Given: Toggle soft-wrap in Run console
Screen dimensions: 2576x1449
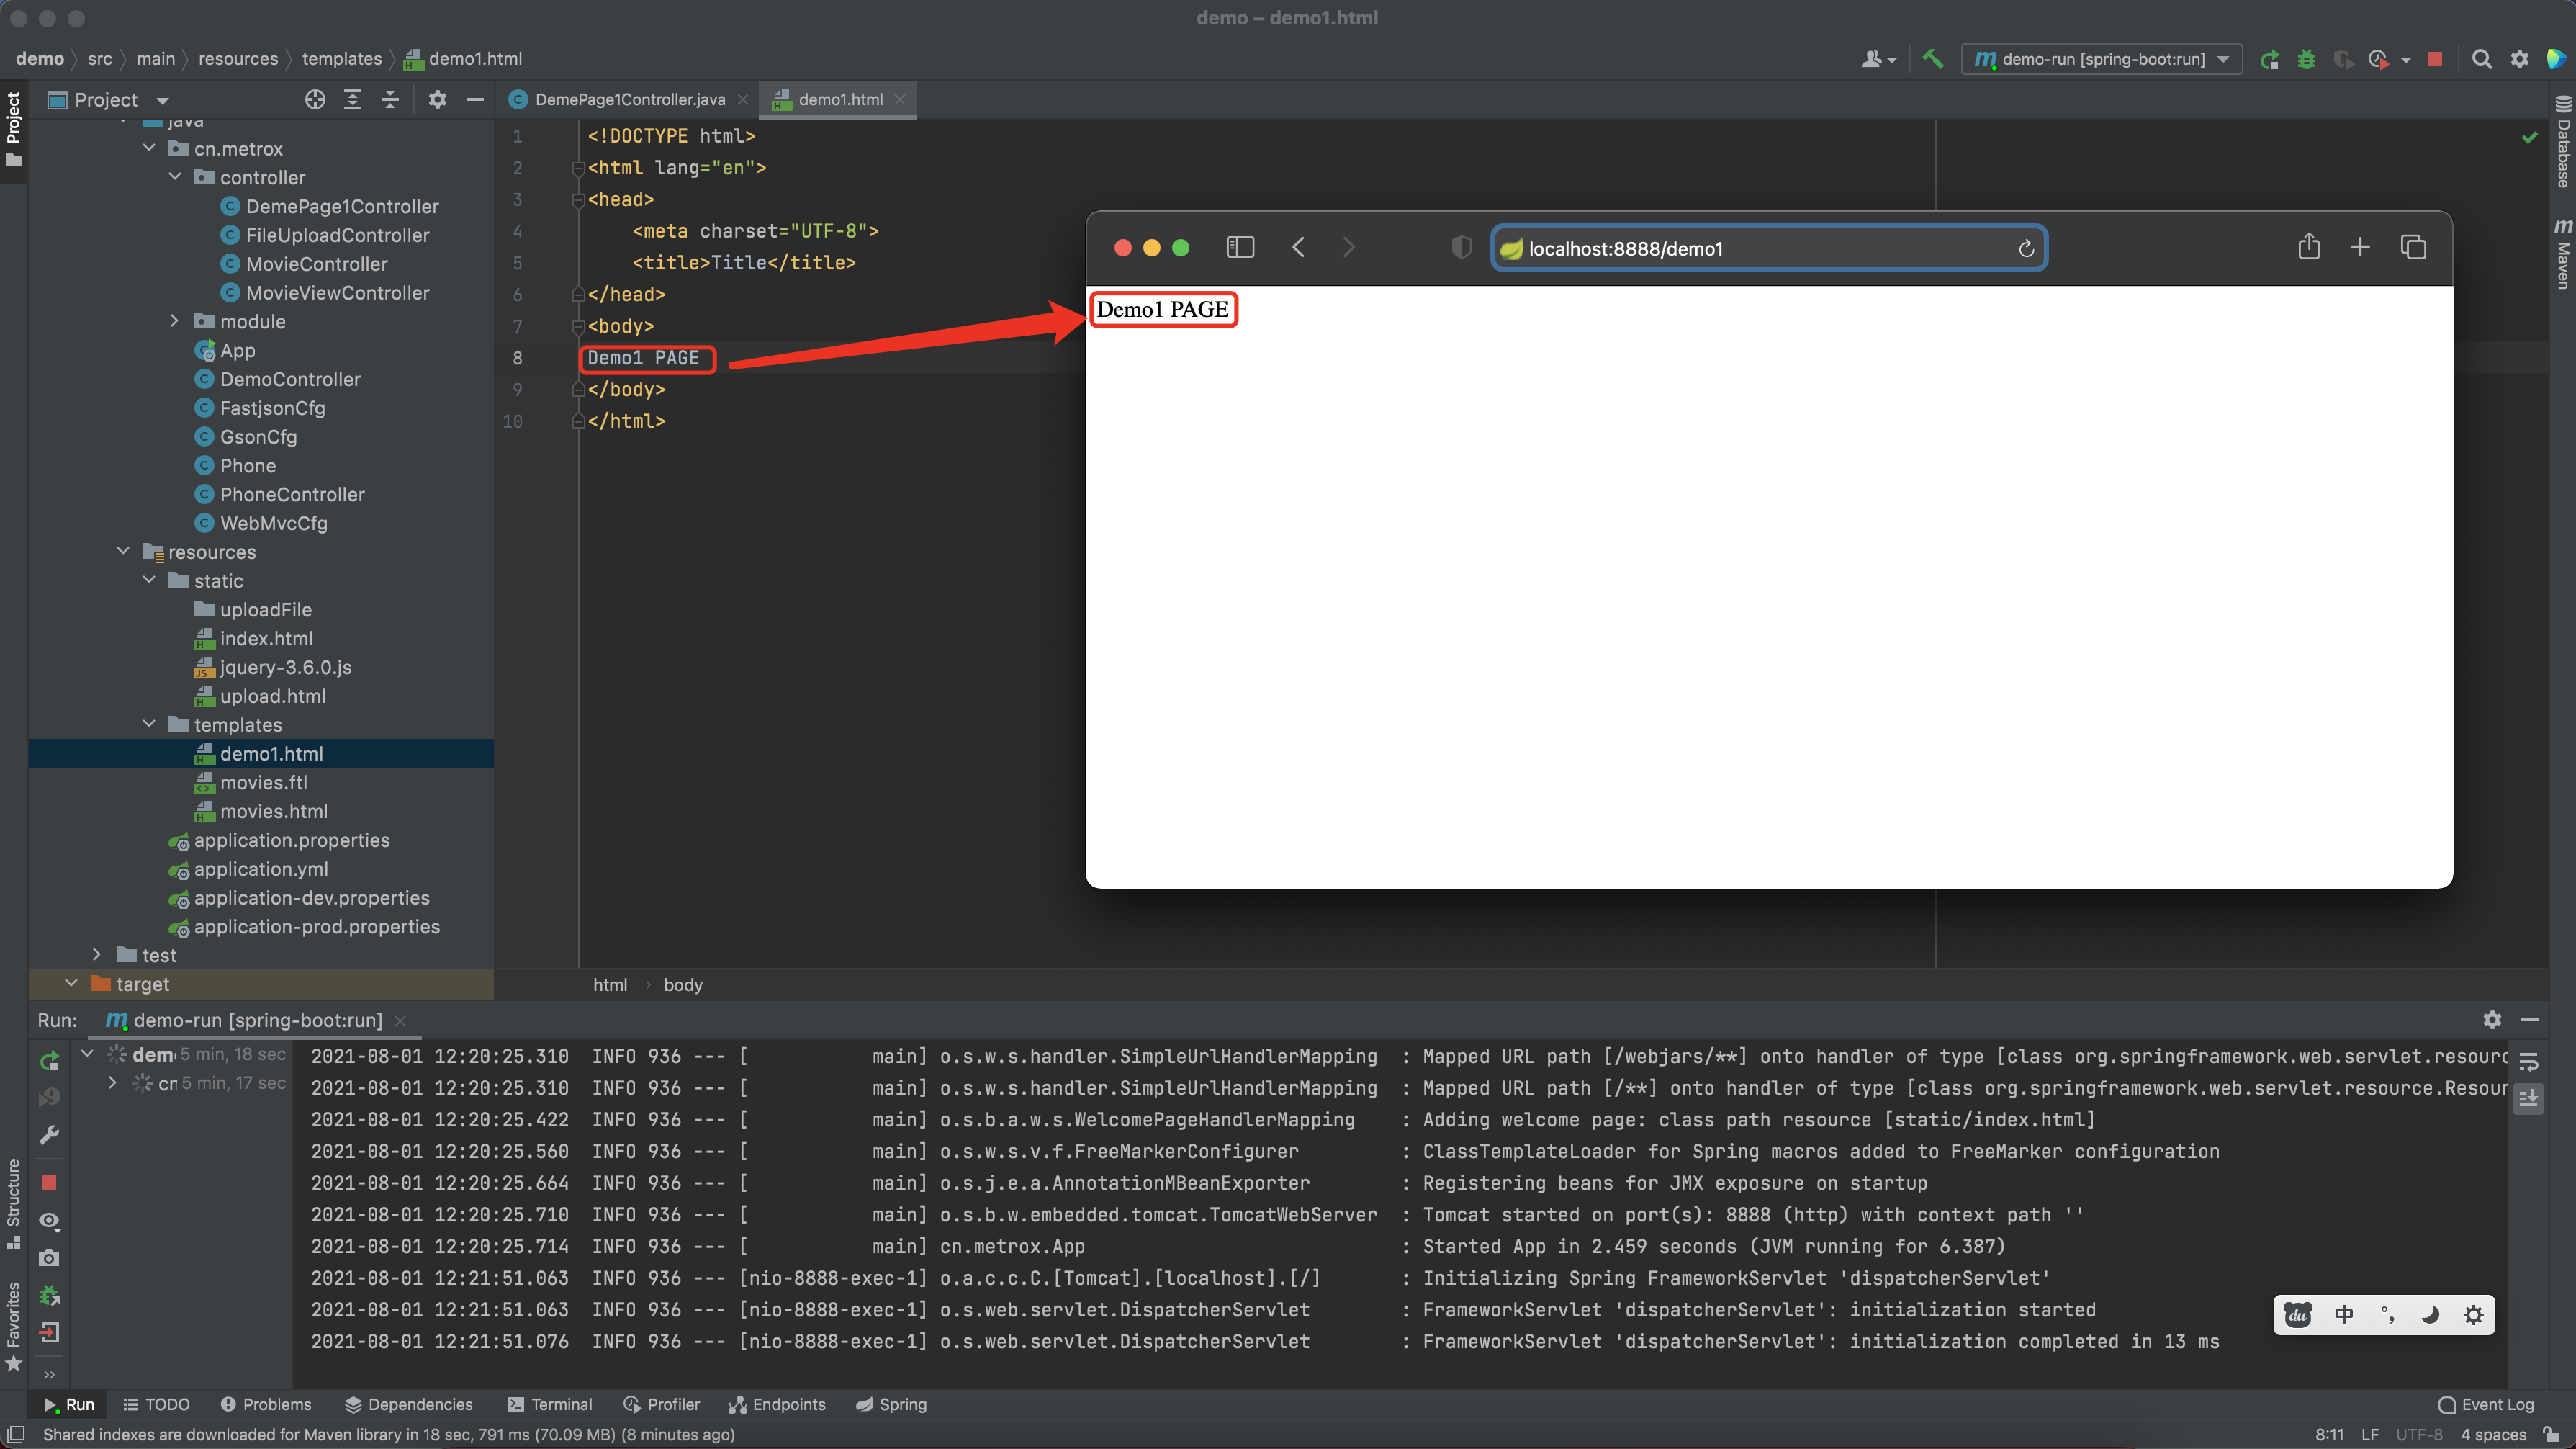Looking at the screenshot, I should (2528, 1062).
